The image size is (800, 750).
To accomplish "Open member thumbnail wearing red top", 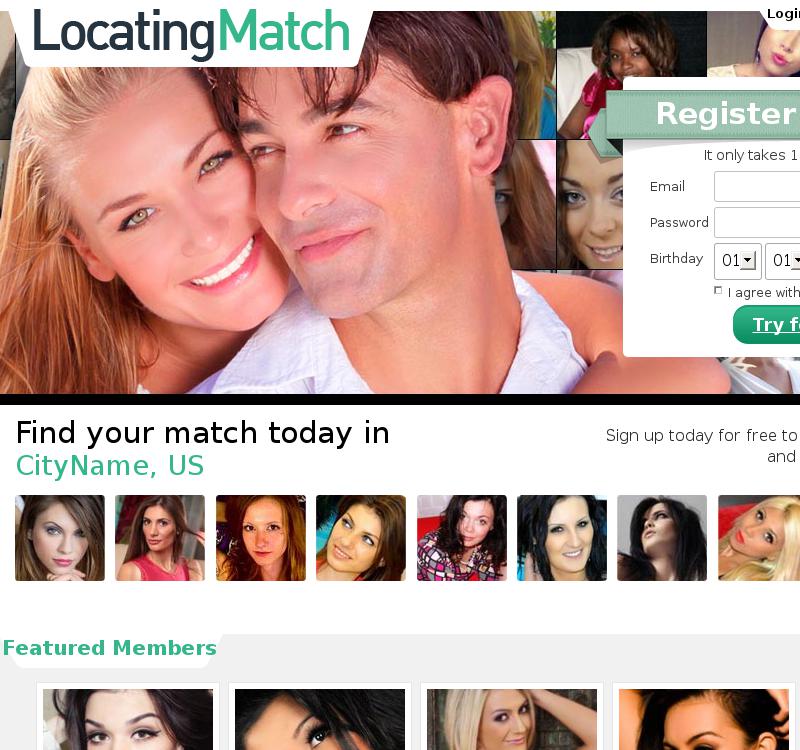I will pyautogui.click(x=160, y=538).
